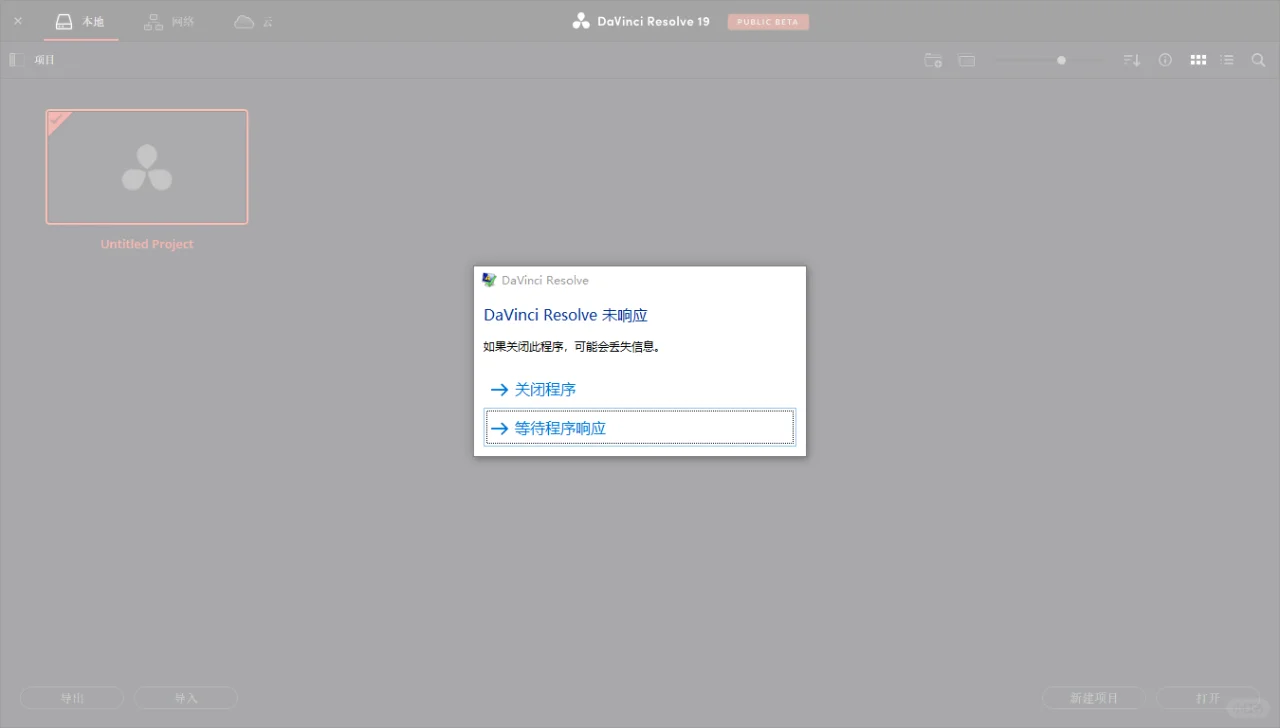This screenshot has width=1280, height=728.
Task: Switch to the 本地 (Local) tab
Action: click(80, 21)
